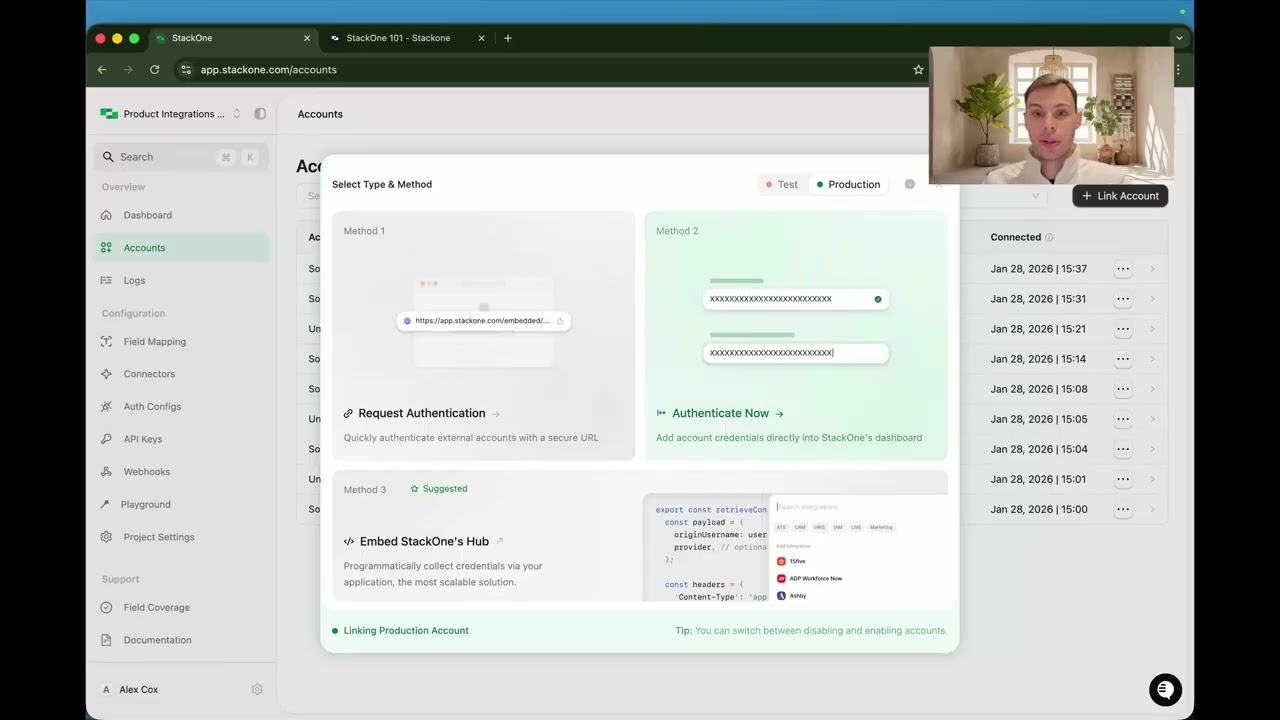Click the Project Settings gear icon
Image resolution: width=1280 pixels, height=720 pixels.
pos(106,537)
